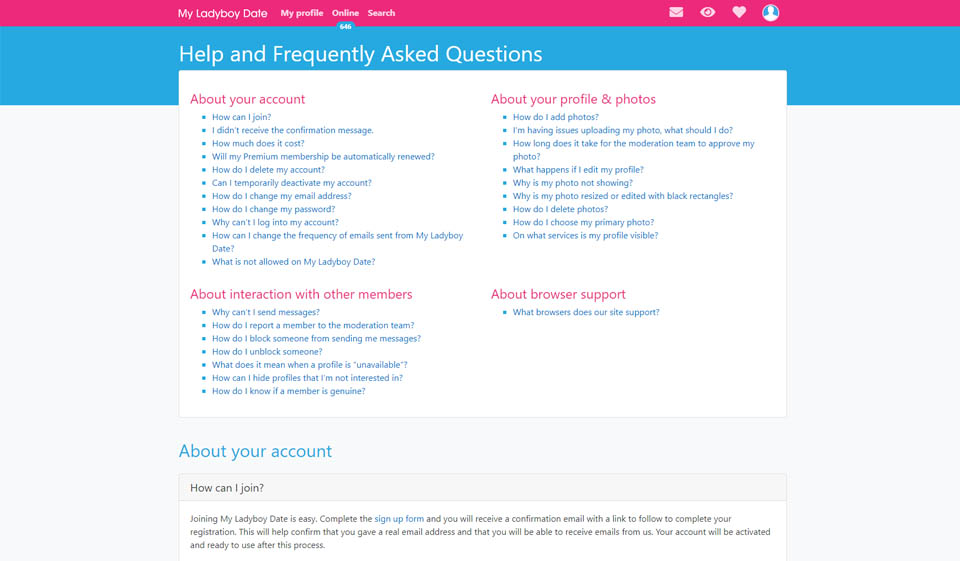Open the messages envelope icon

tap(677, 13)
